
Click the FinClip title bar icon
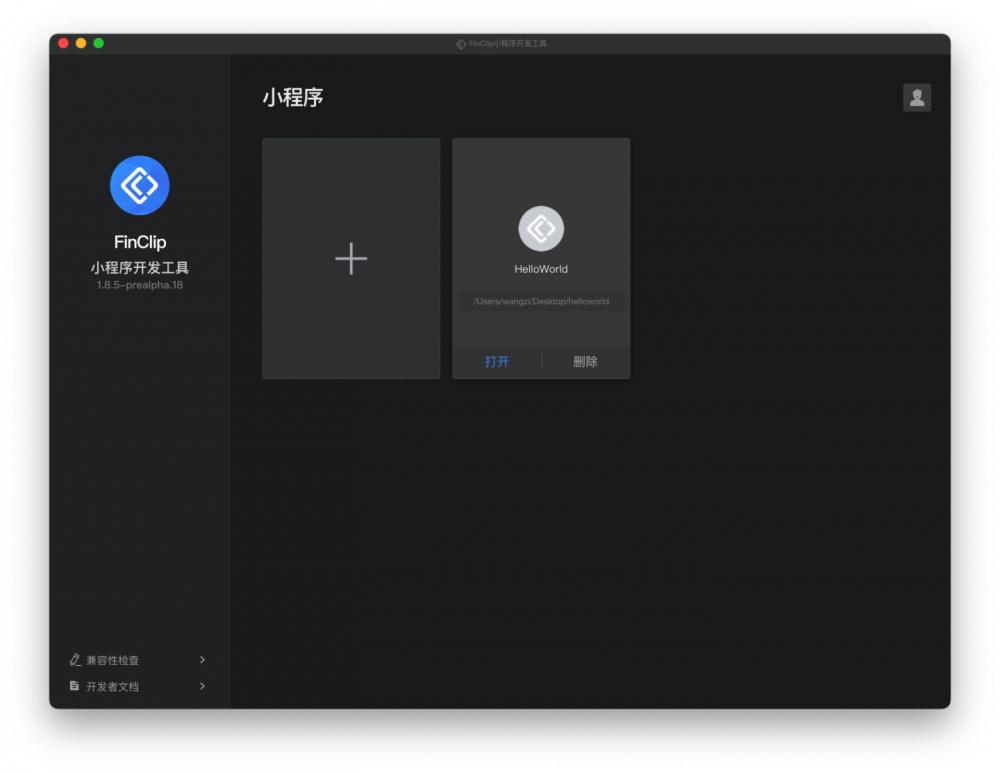click(460, 44)
